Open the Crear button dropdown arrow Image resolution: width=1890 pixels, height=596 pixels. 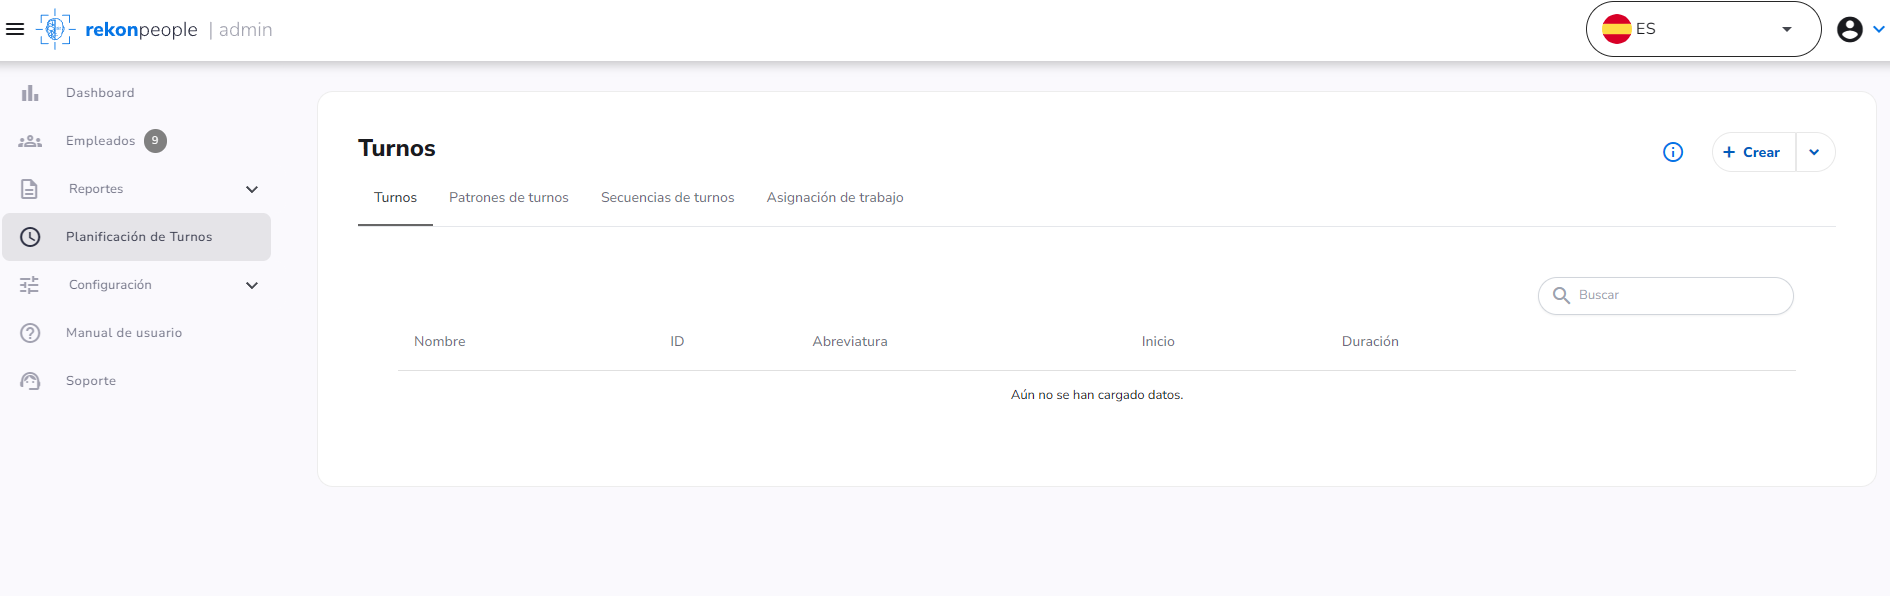click(1815, 152)
